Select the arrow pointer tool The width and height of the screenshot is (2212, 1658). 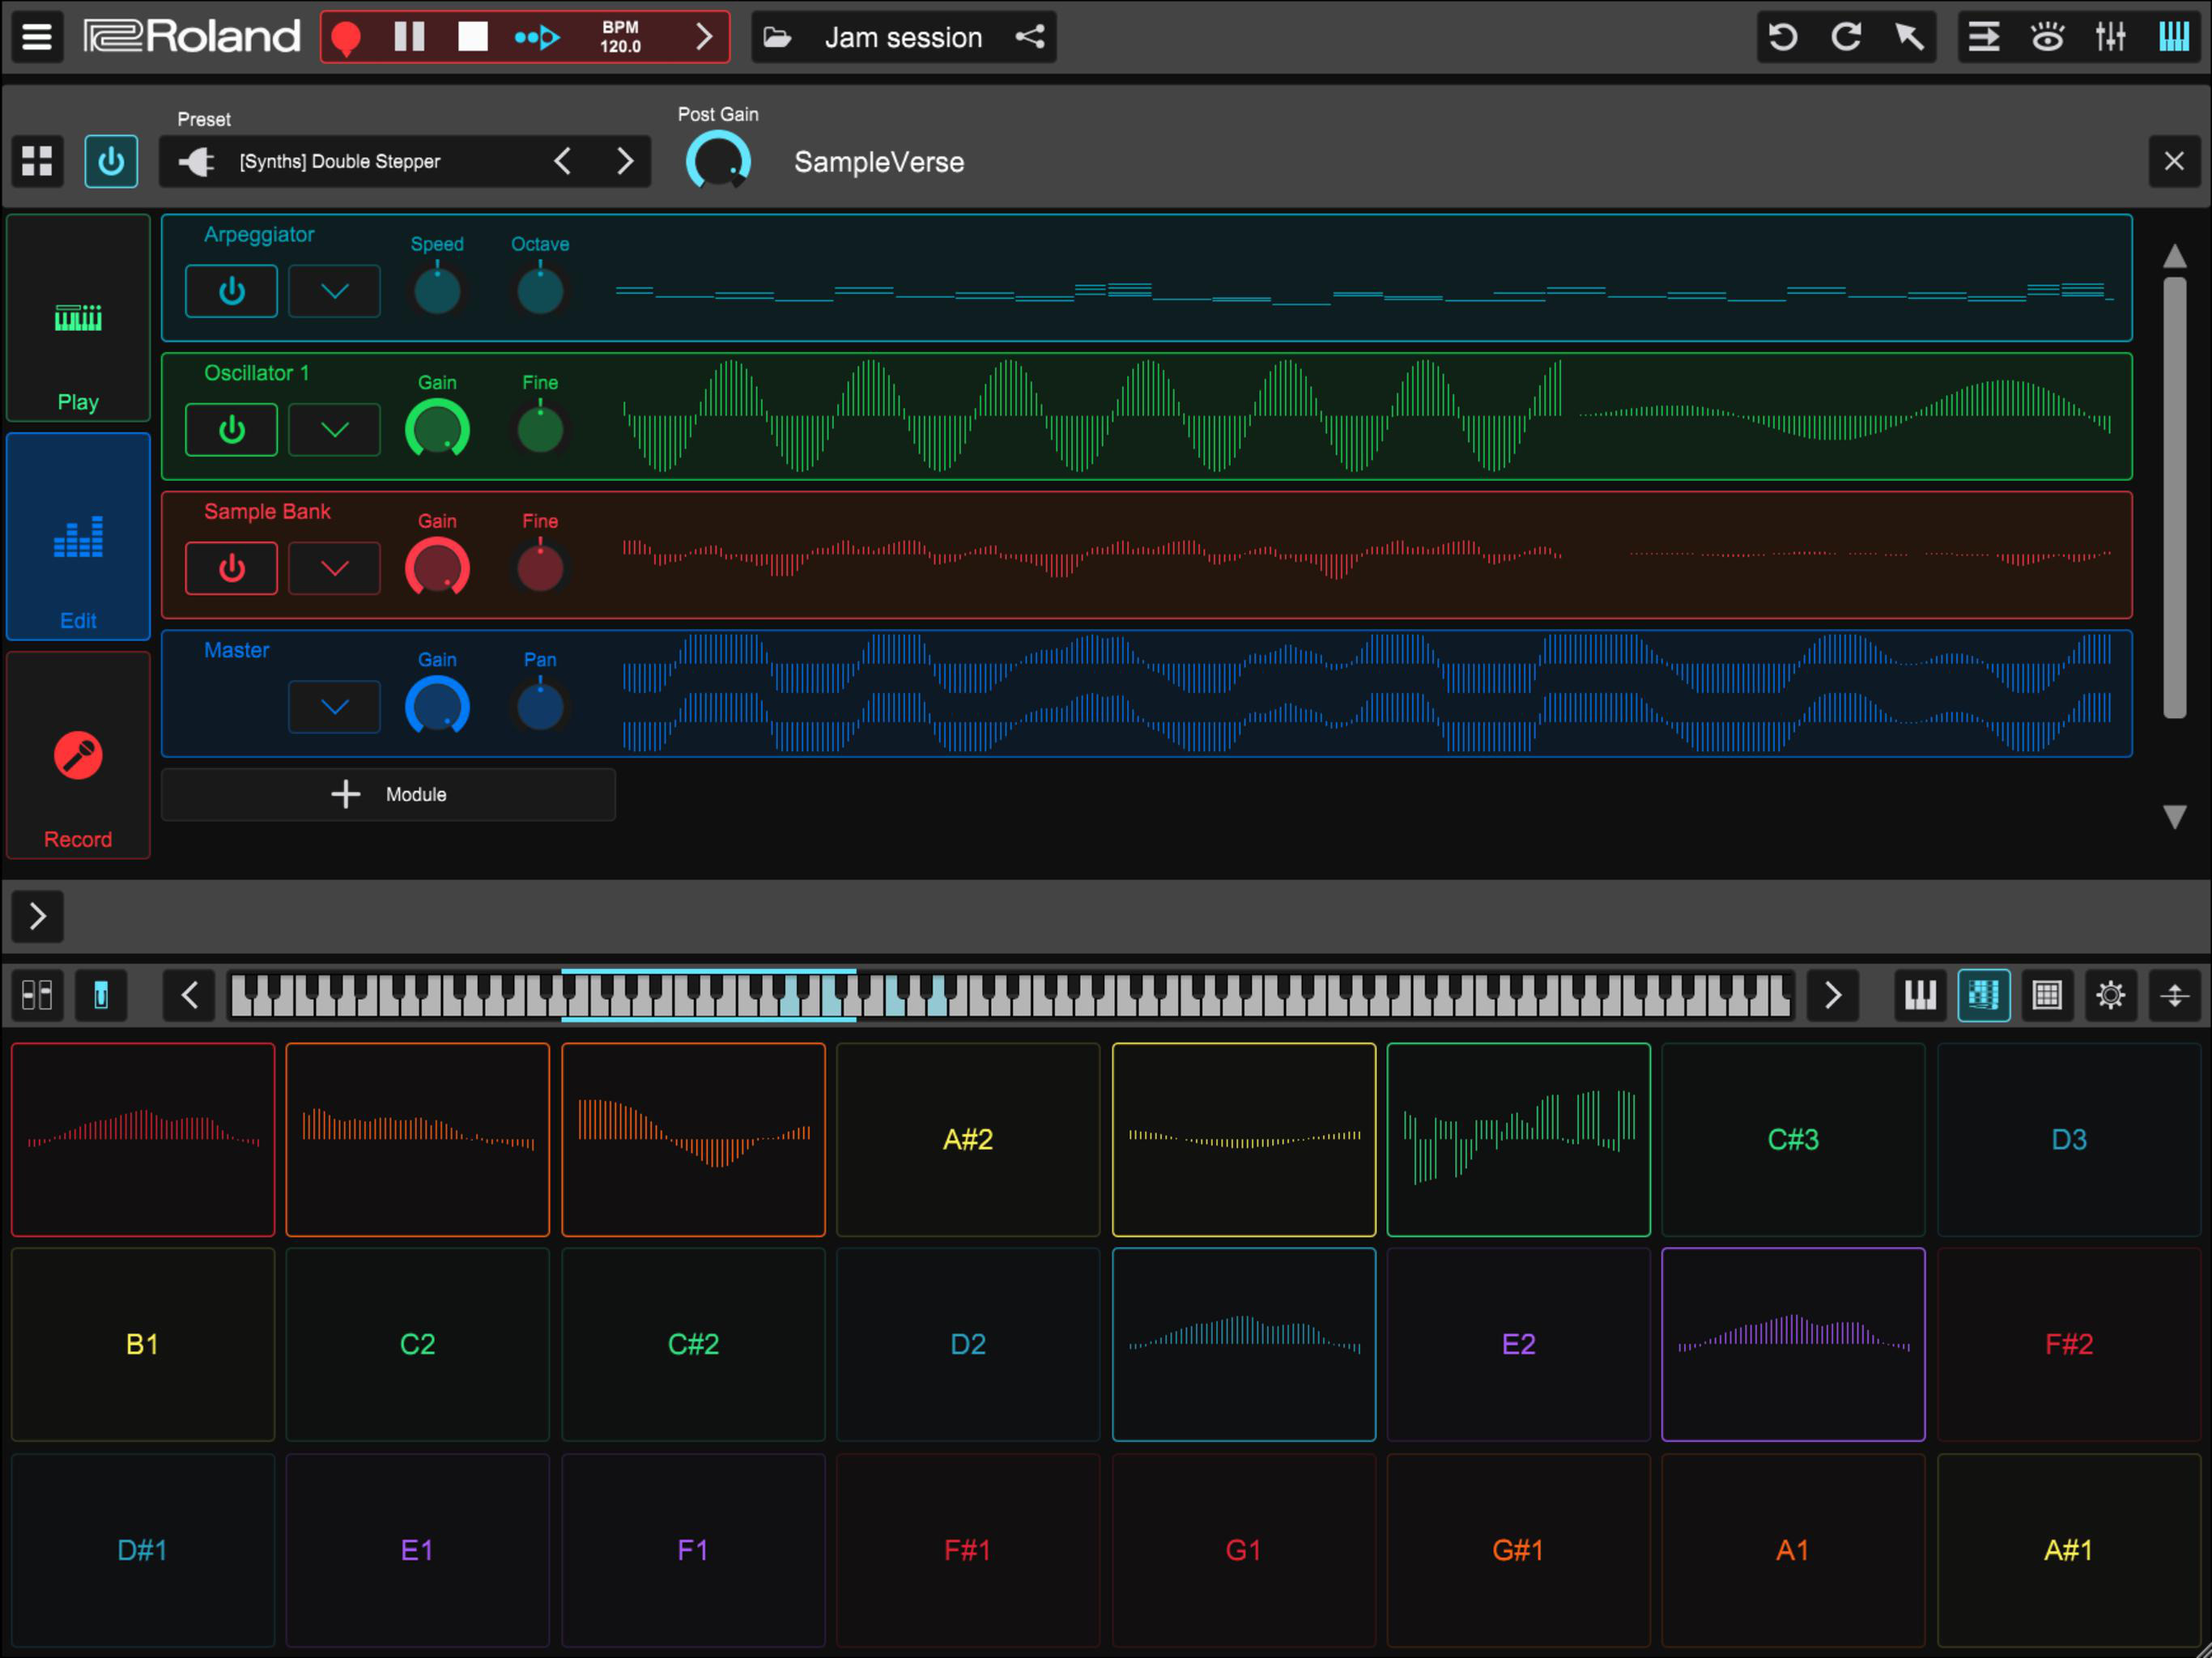coord(1909,37)
